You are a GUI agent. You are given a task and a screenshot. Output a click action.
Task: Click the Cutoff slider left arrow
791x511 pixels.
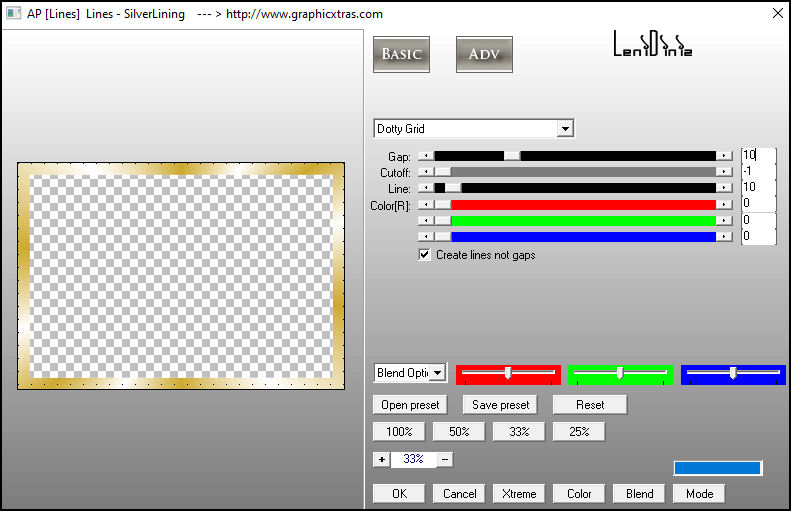pos(425,172)
